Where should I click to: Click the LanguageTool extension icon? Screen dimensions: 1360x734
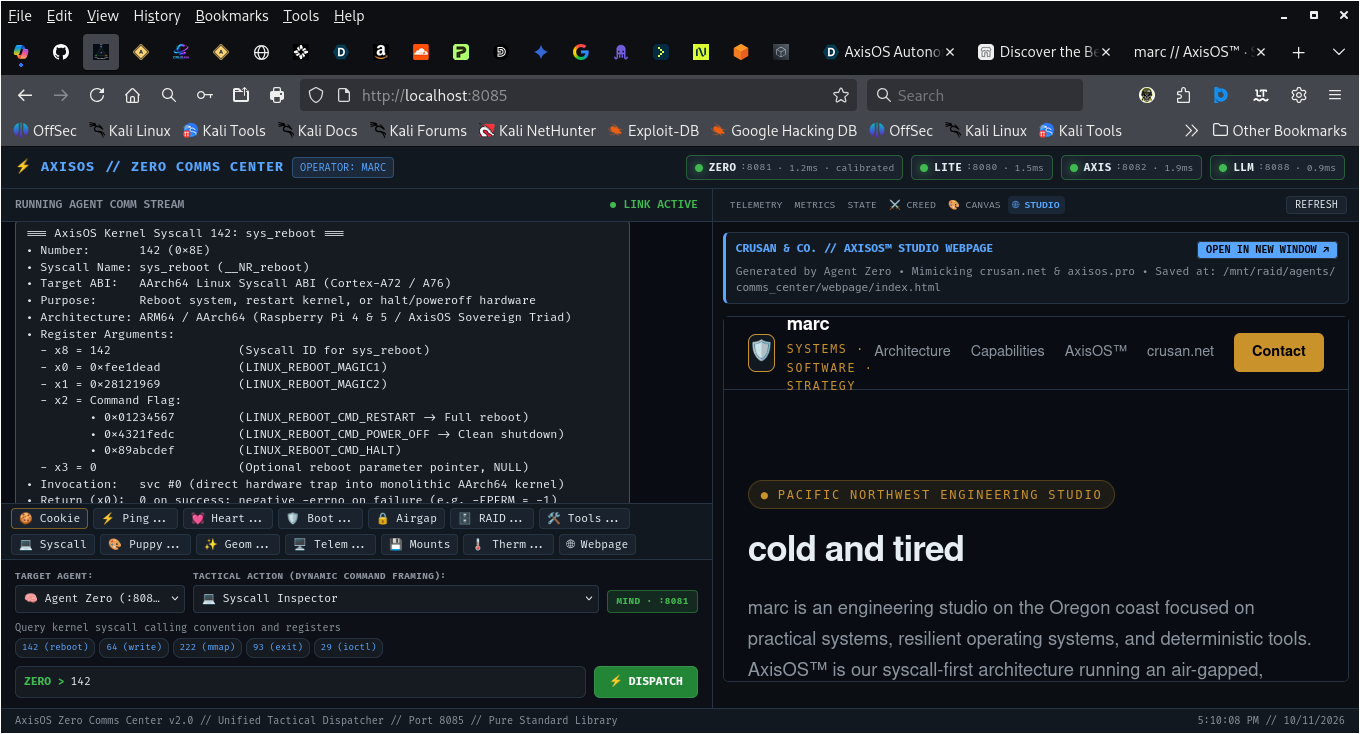point(1261,95)
